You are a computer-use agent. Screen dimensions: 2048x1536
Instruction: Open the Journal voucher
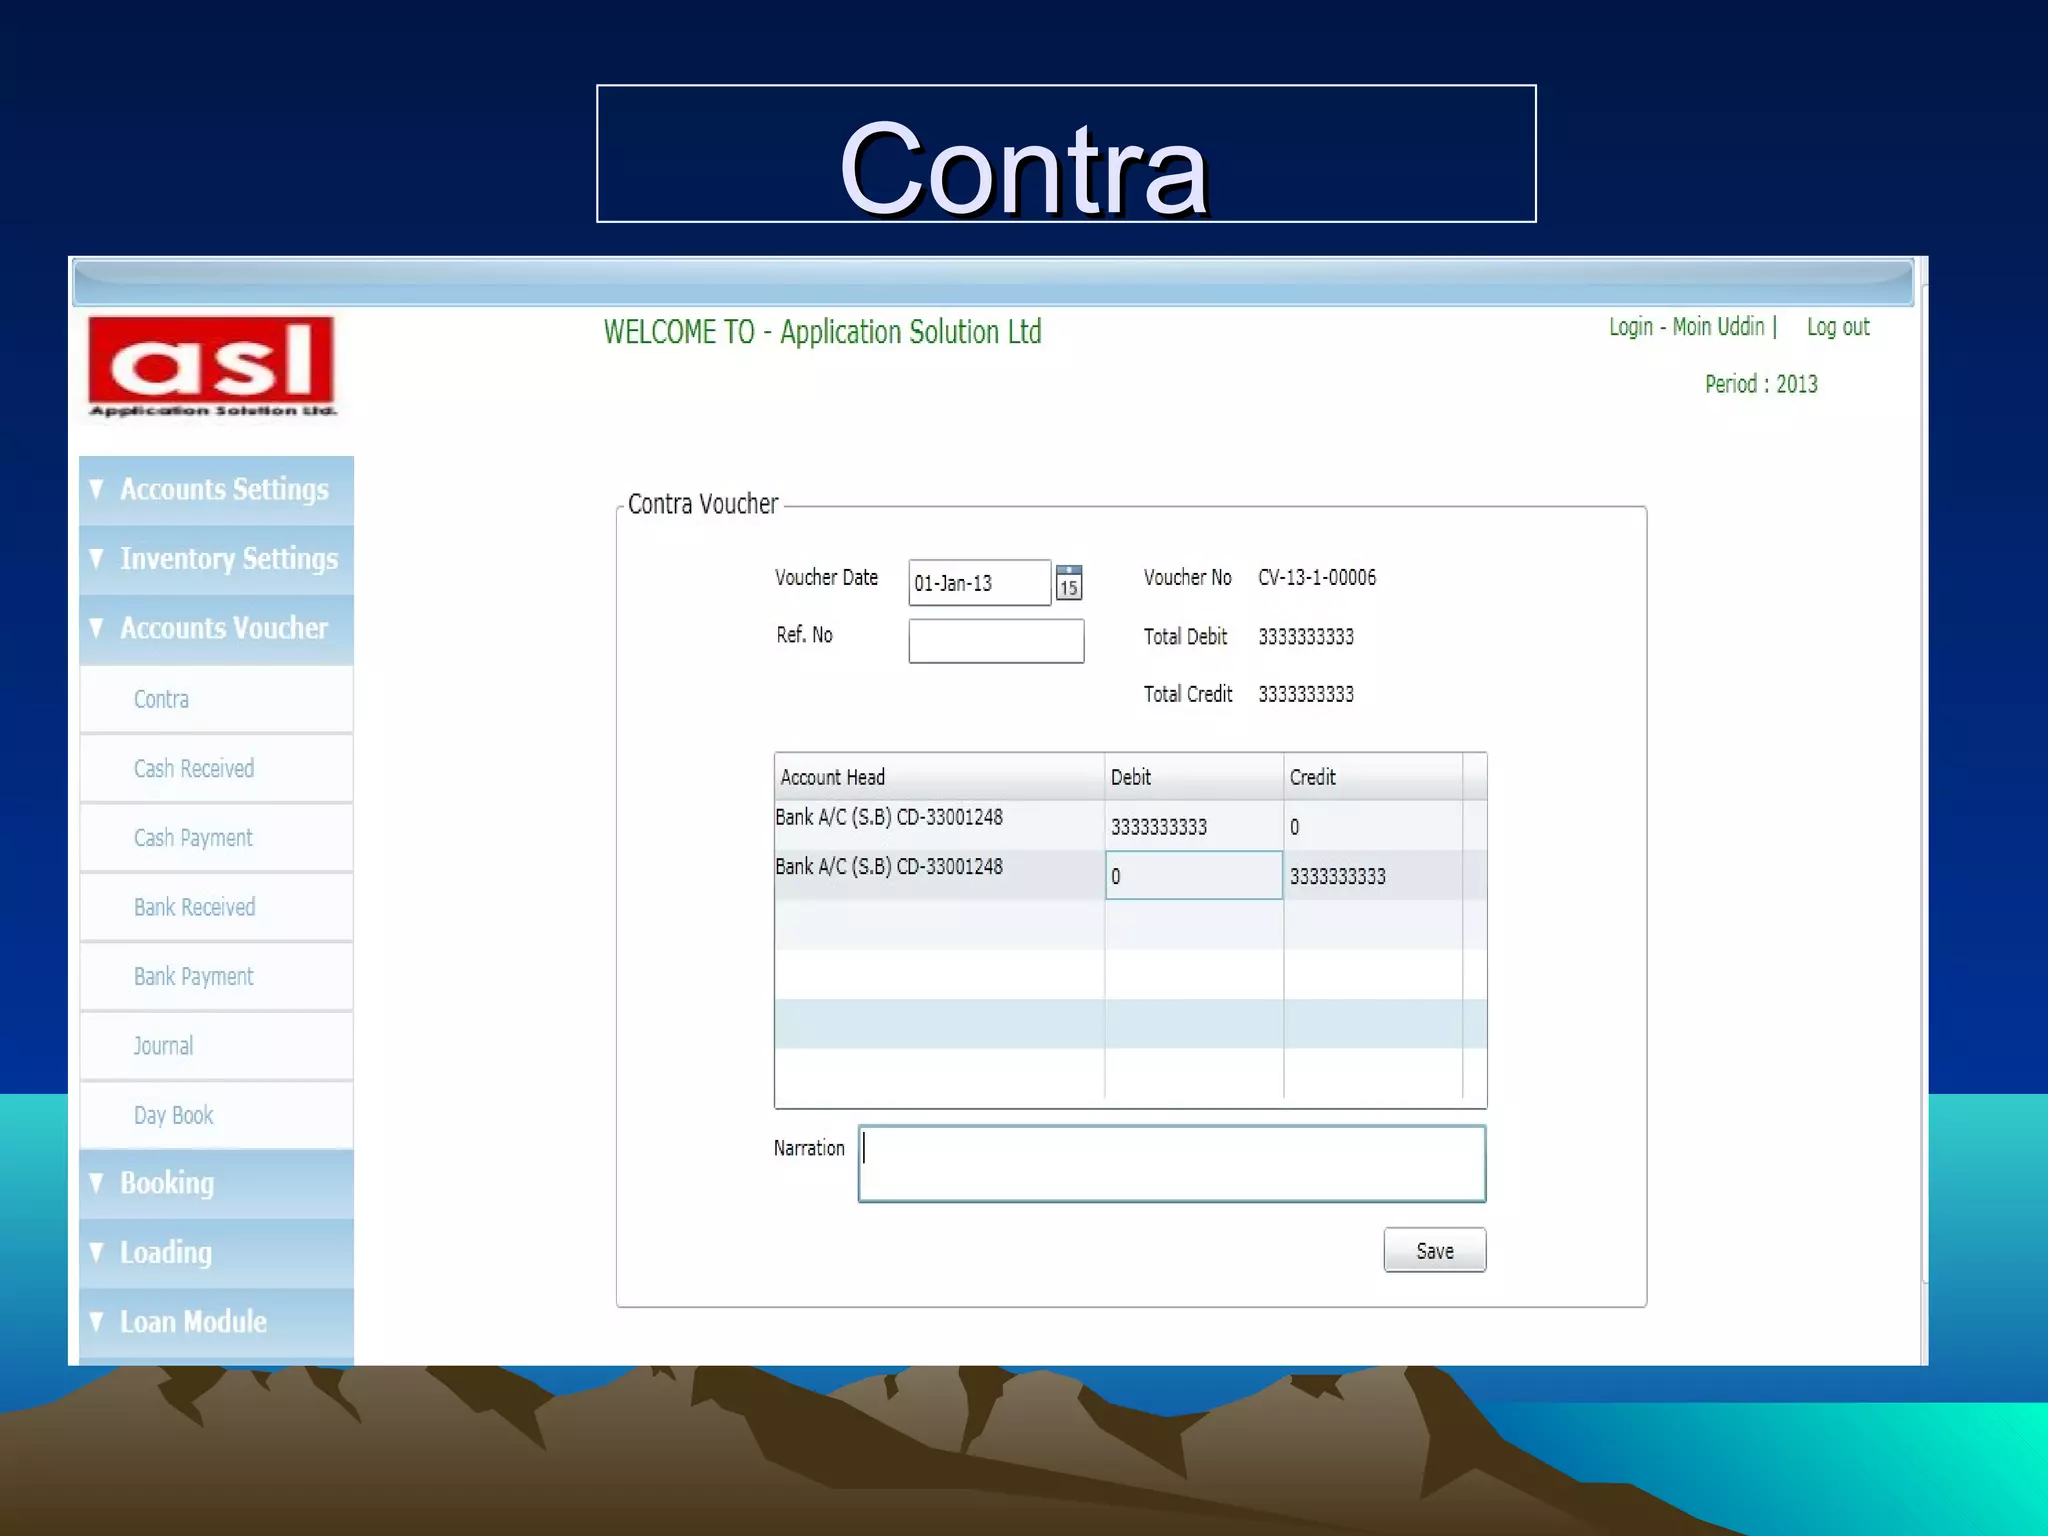[216, 1046]
